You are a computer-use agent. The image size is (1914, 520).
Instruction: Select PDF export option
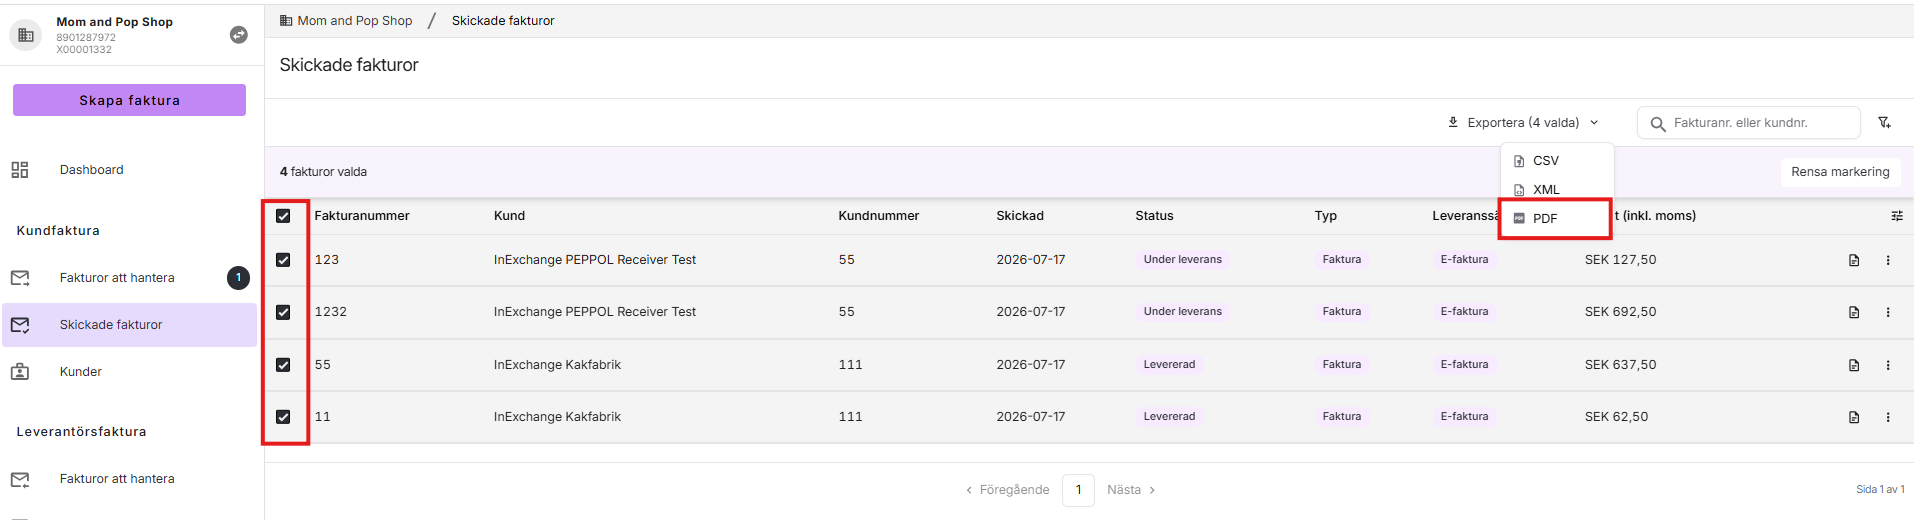(1557, 218)
